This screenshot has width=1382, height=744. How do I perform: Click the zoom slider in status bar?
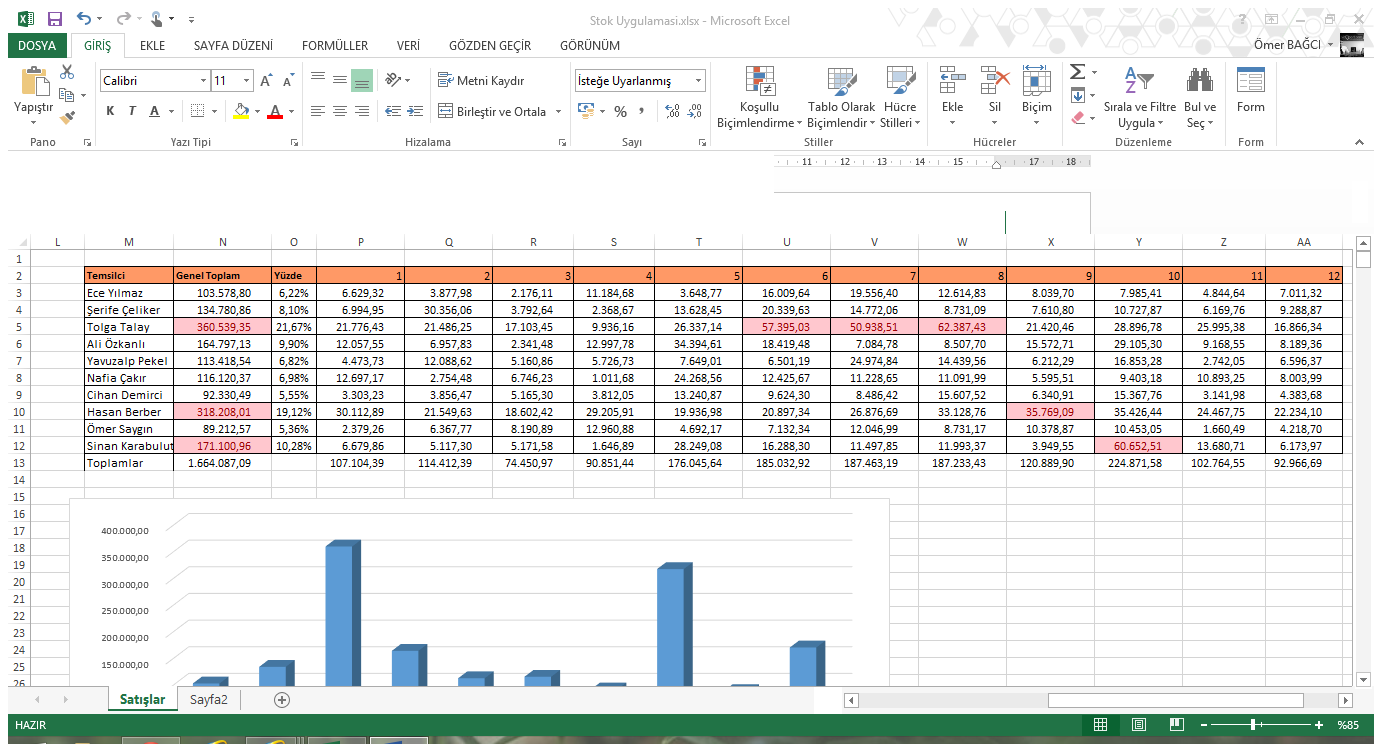(1254, 725)
